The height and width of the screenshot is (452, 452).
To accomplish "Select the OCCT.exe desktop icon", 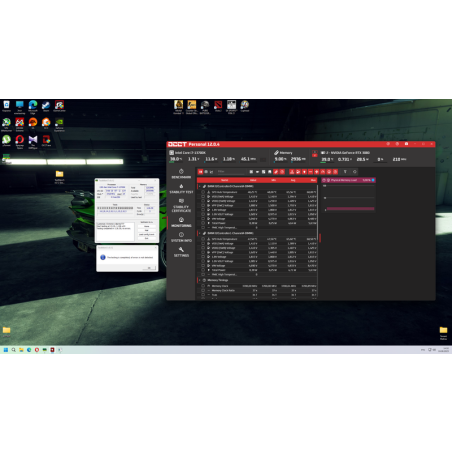I will click(x=46, y=141).
